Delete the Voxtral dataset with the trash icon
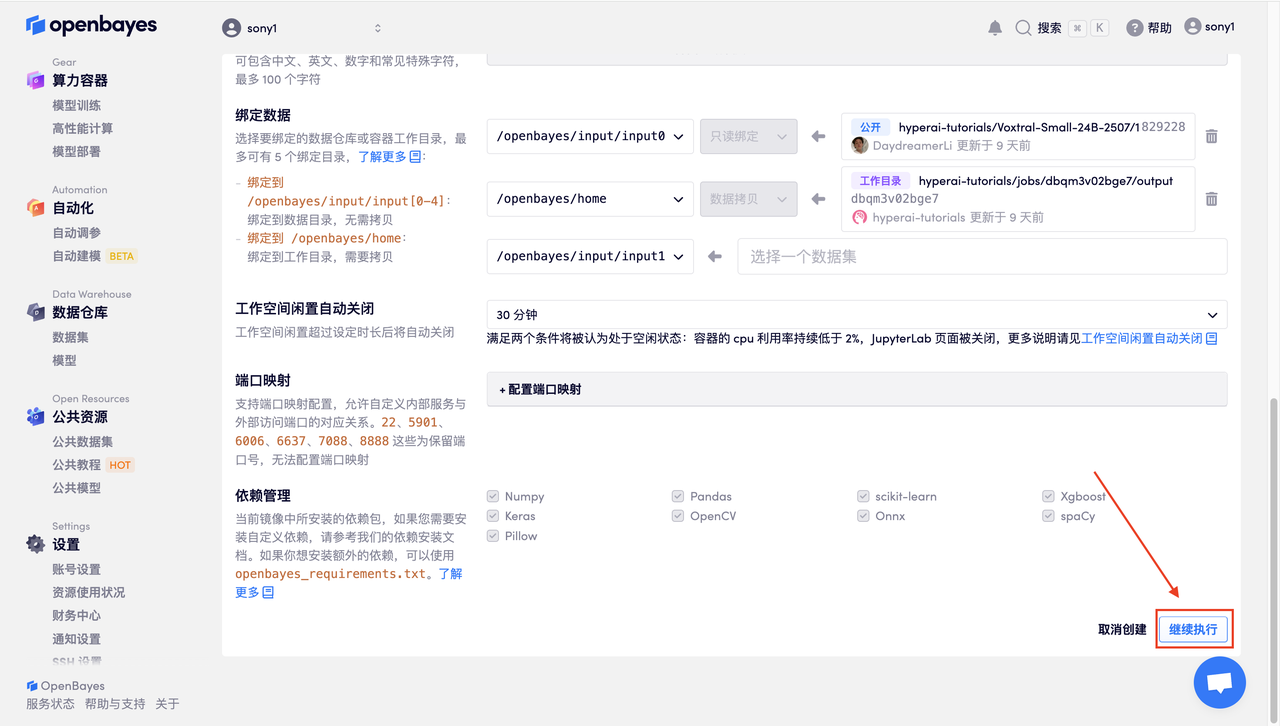The height and width of the screenshot is (726, 1280). (x=1211, y=134)
